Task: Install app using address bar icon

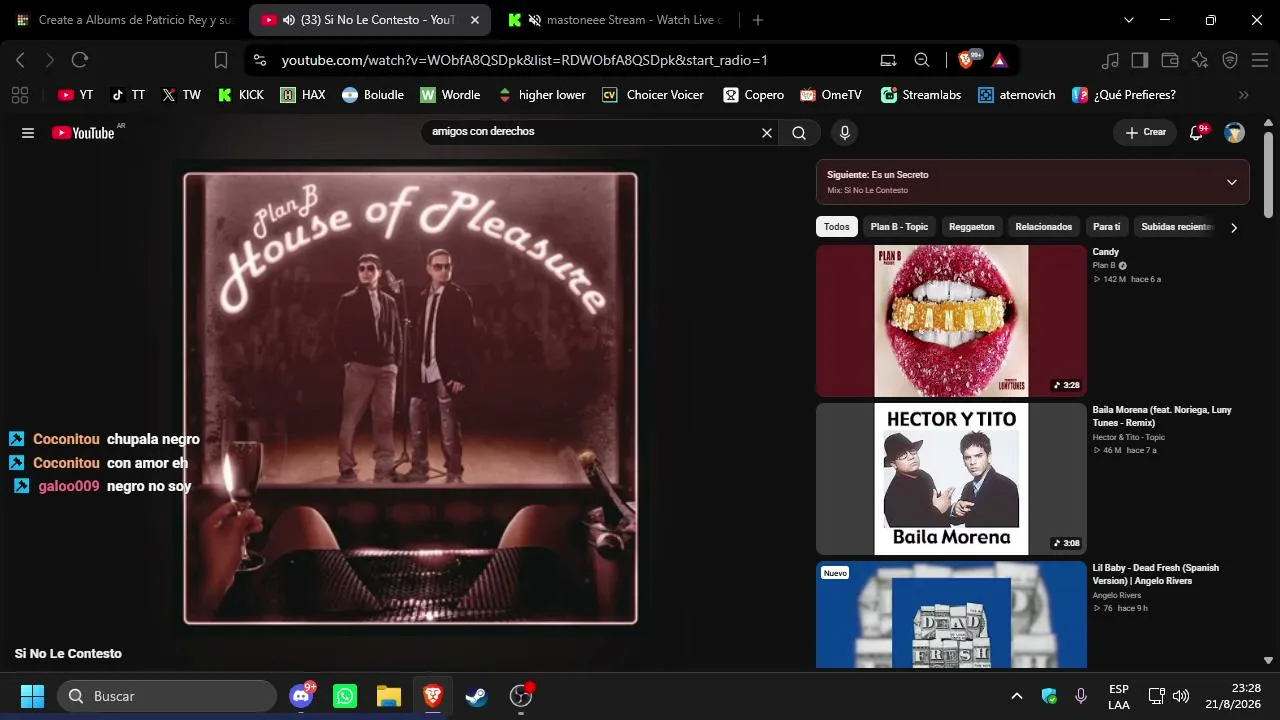Action: point(888,60)
